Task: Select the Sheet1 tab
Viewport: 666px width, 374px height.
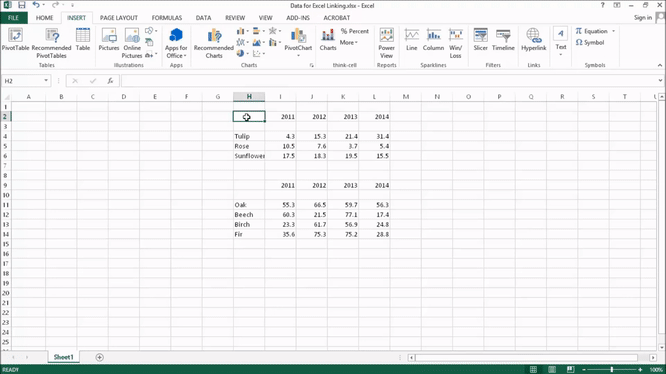Action: click(63, 357)
